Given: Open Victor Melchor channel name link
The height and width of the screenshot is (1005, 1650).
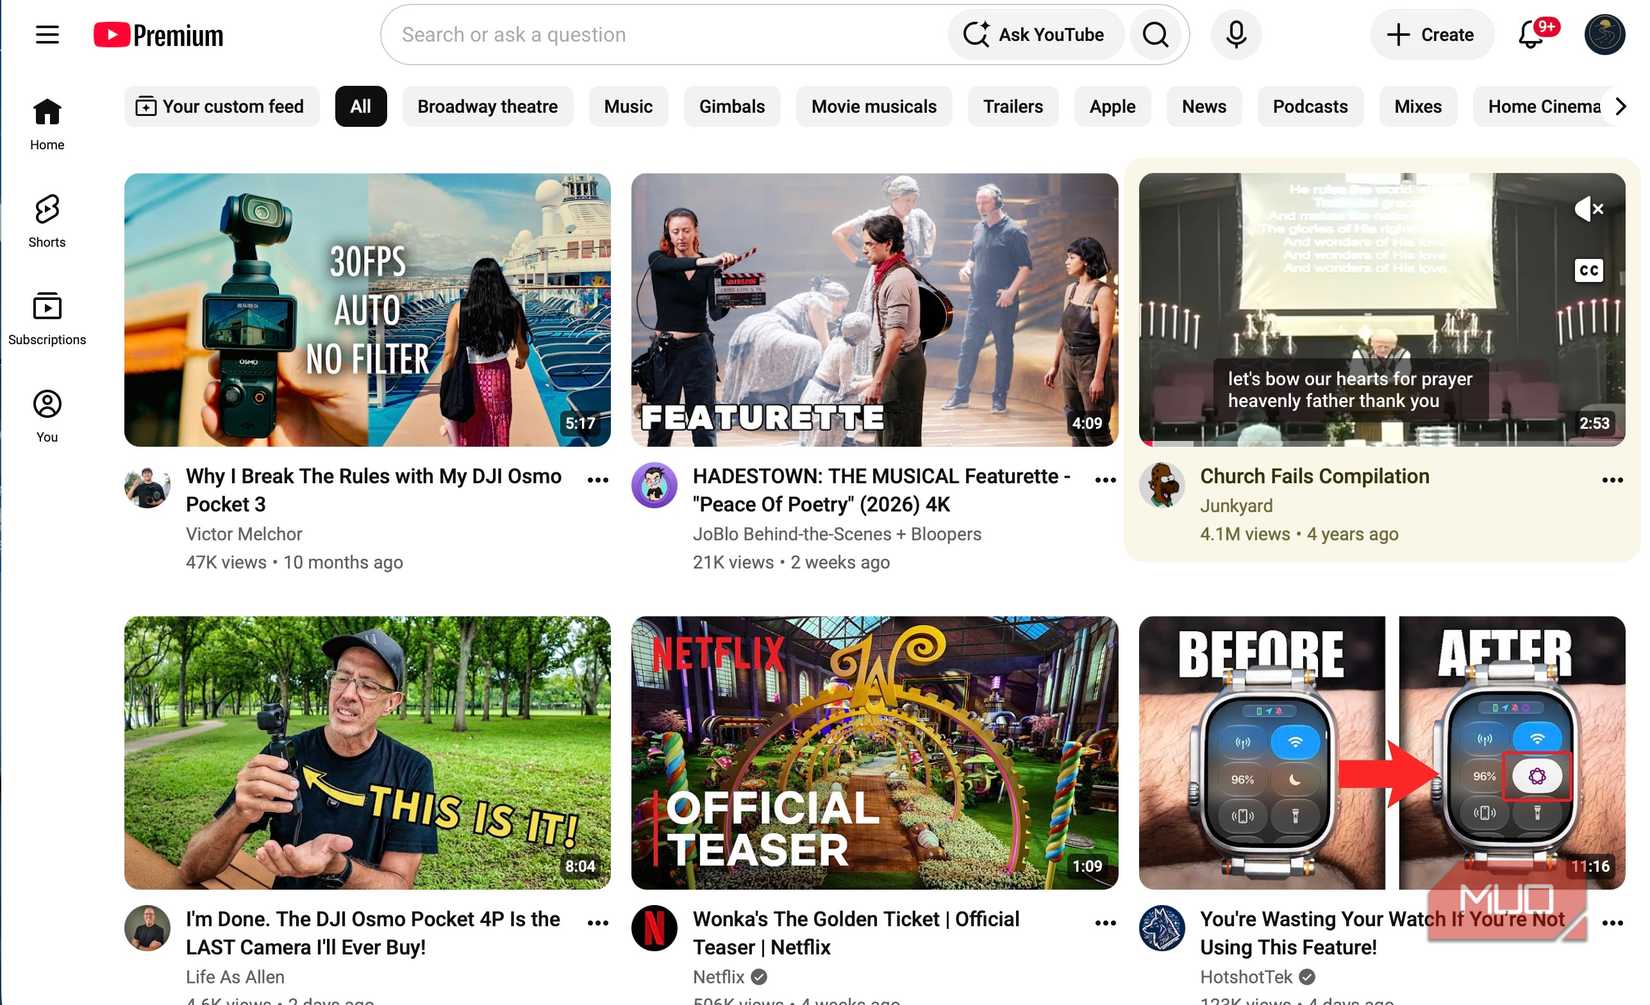Looking at the screenshot, I should click(x=244, y=534).
